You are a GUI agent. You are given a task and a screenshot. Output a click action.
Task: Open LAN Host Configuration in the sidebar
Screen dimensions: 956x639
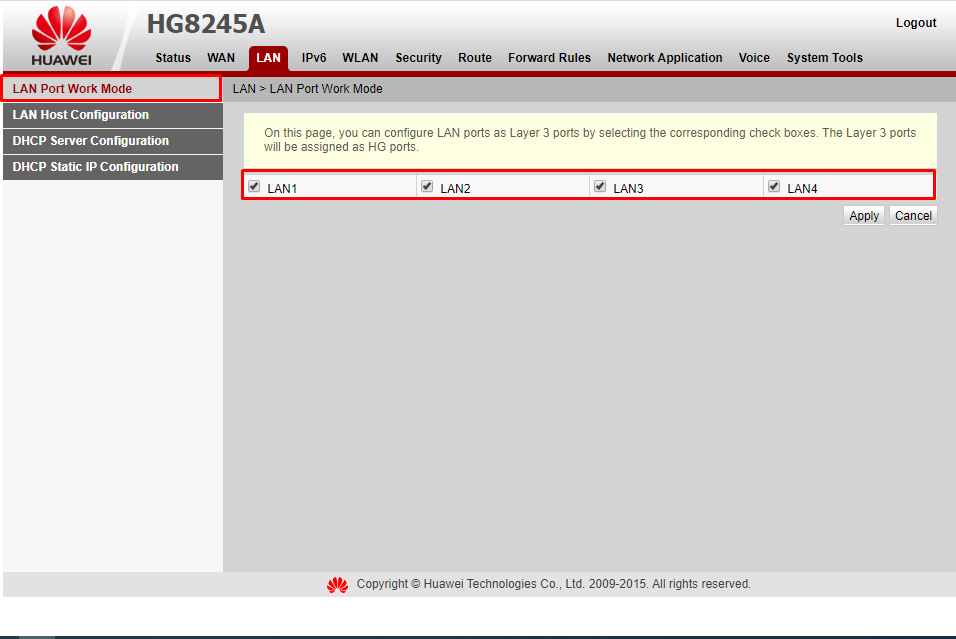(x=80, y=114)
